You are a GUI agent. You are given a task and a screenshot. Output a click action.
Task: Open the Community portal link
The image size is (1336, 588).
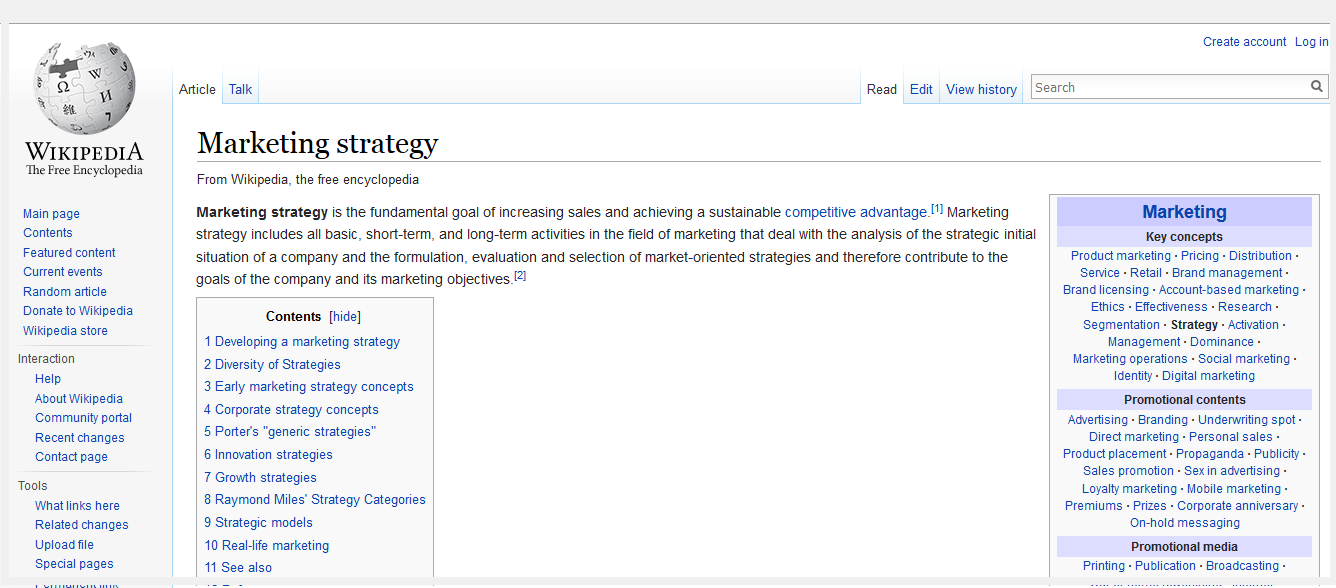(x=83, y=418)
